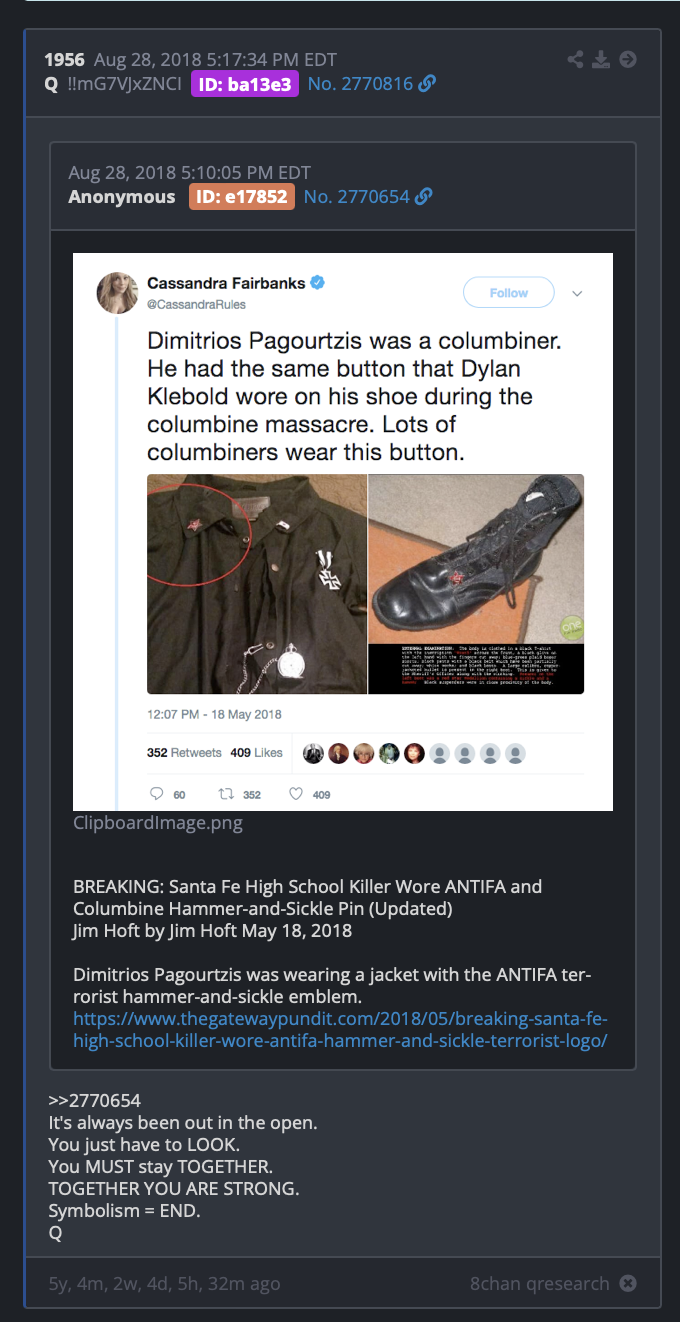Click the purple ID: ba13e3 tag

[x=245, y=84]
